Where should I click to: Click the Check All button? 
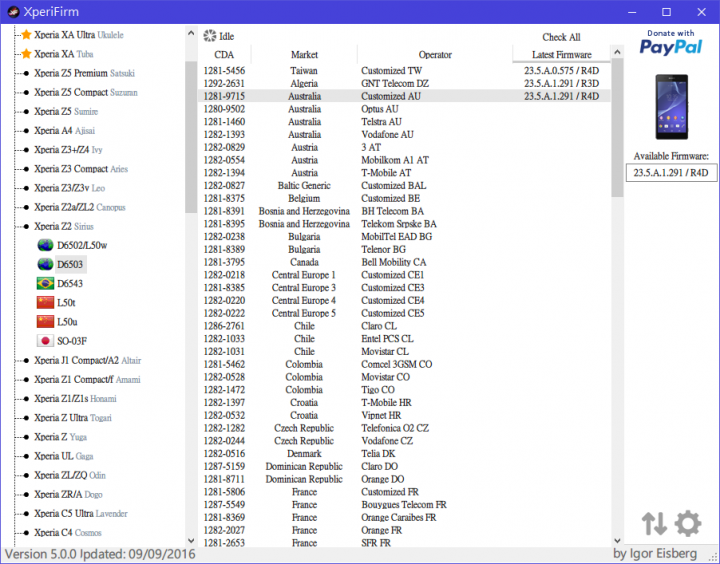point(561,37)
